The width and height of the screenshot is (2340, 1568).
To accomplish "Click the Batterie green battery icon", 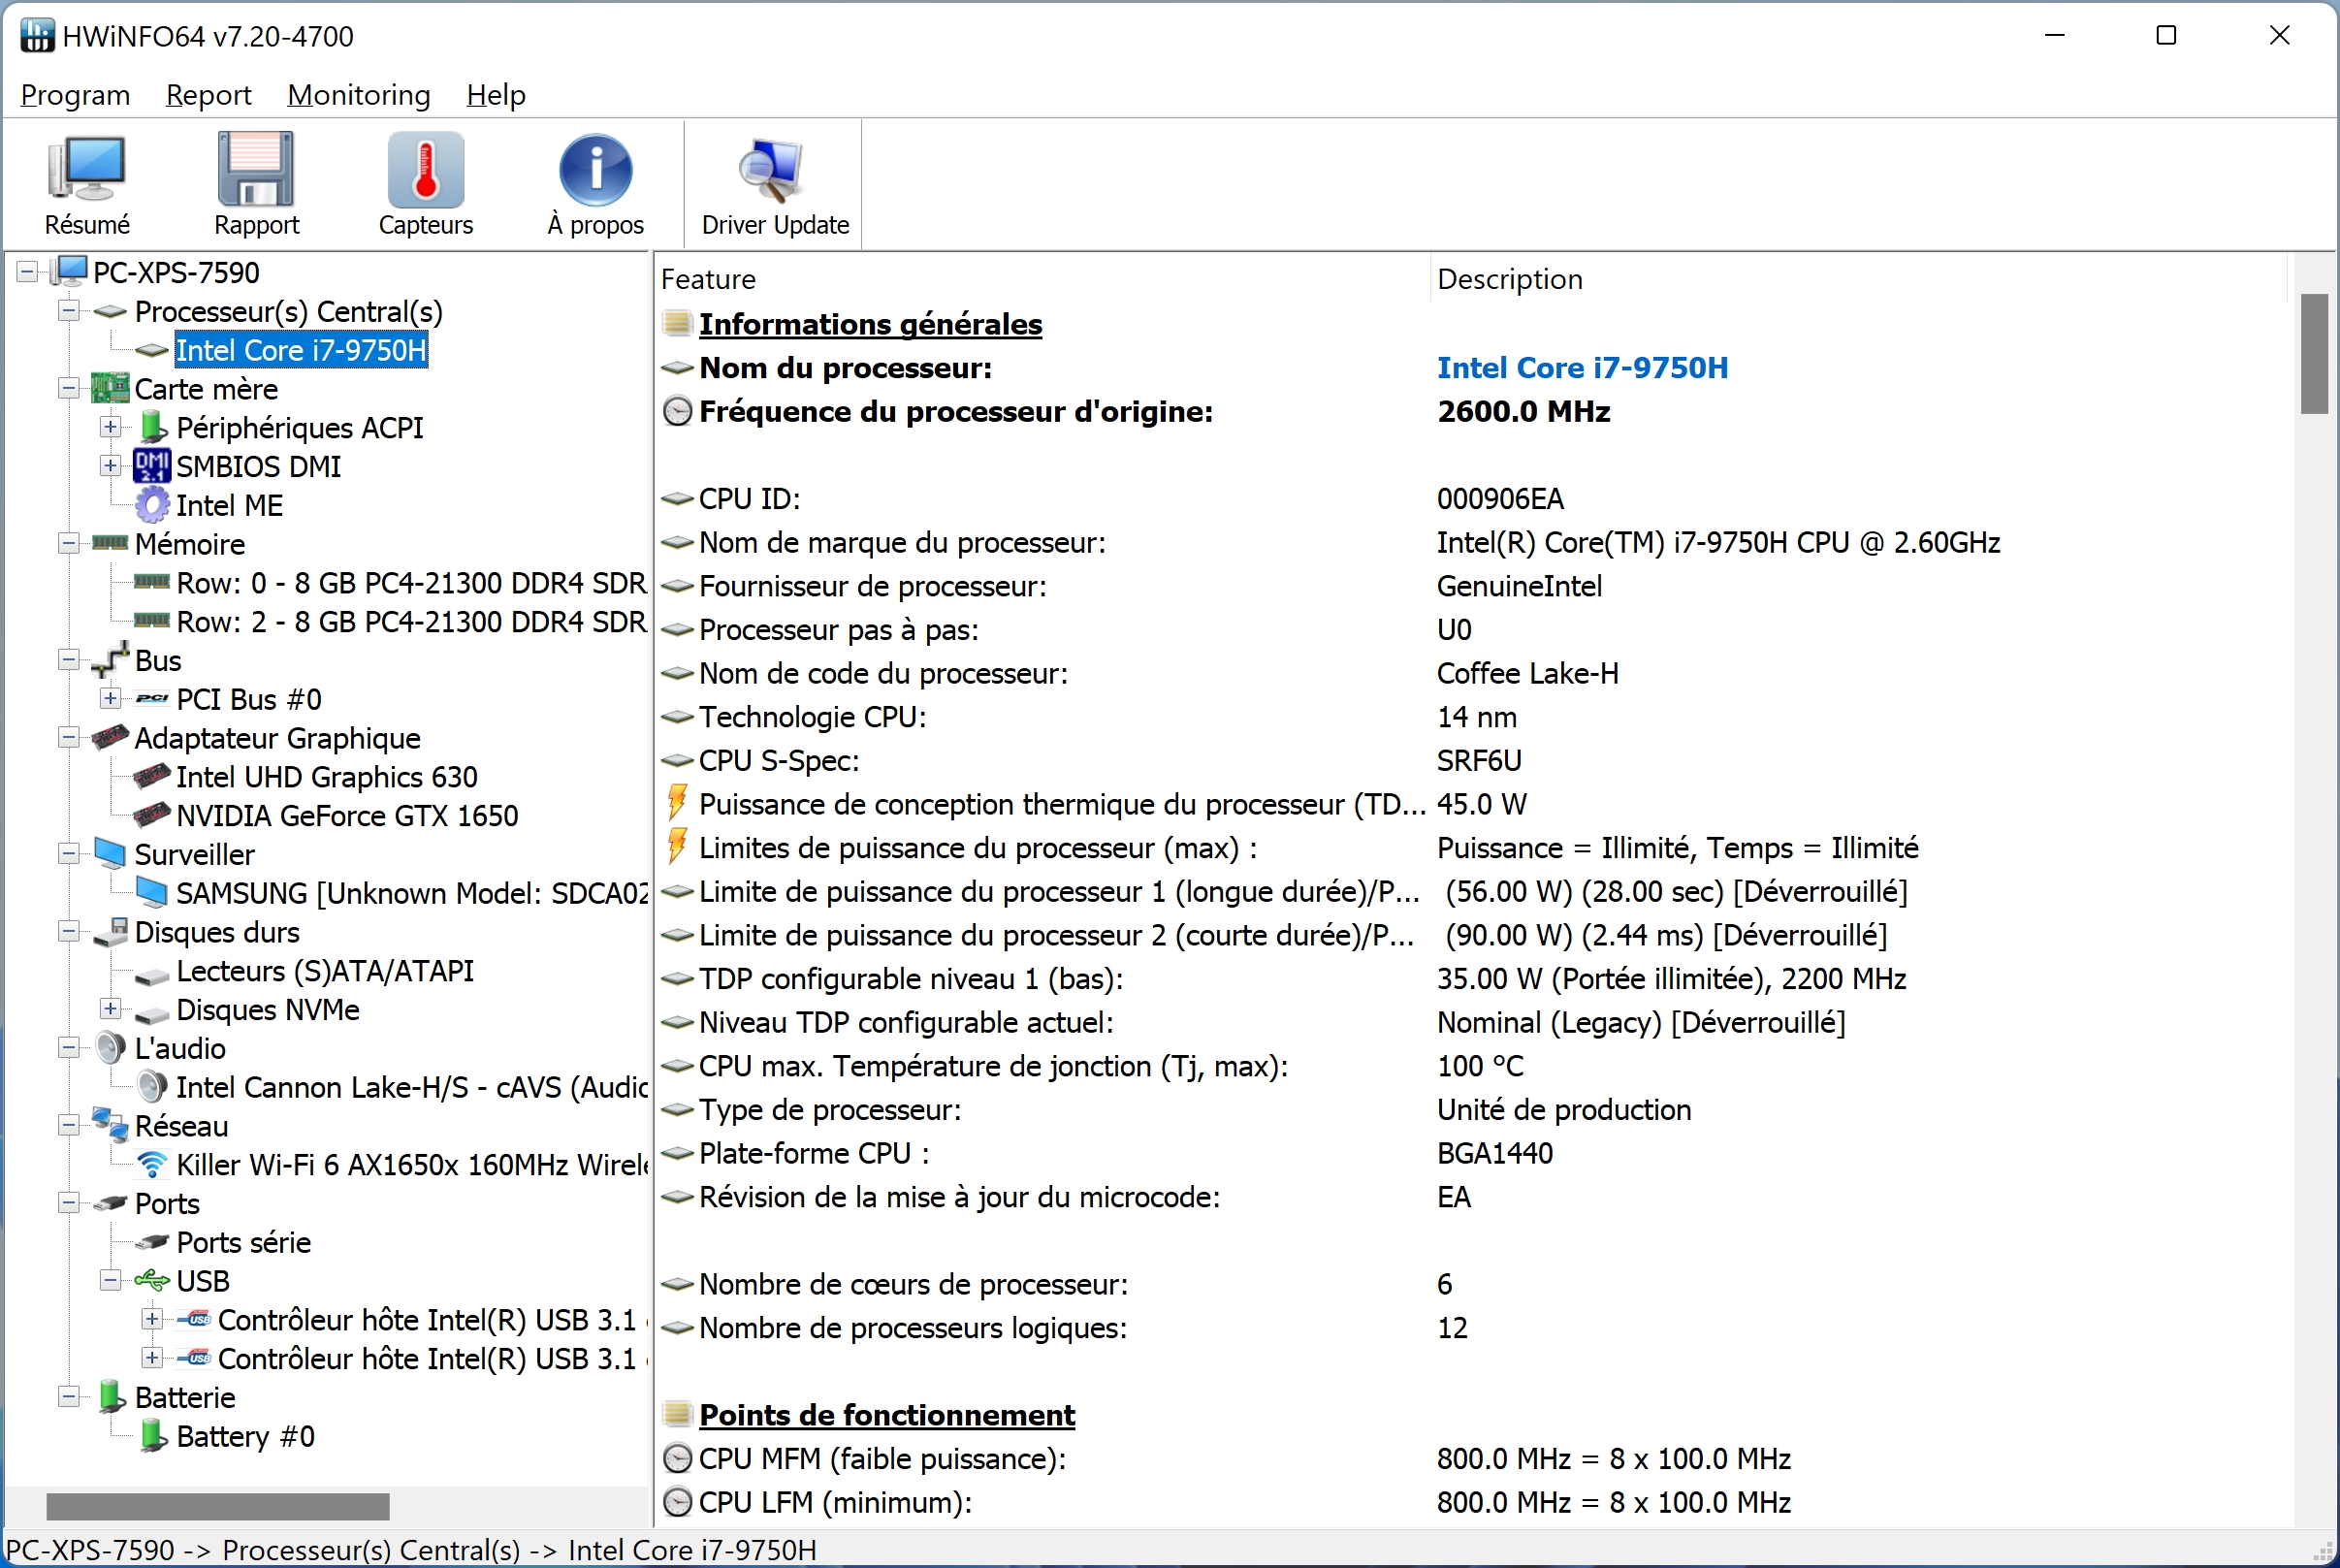I will point(111,1397).
